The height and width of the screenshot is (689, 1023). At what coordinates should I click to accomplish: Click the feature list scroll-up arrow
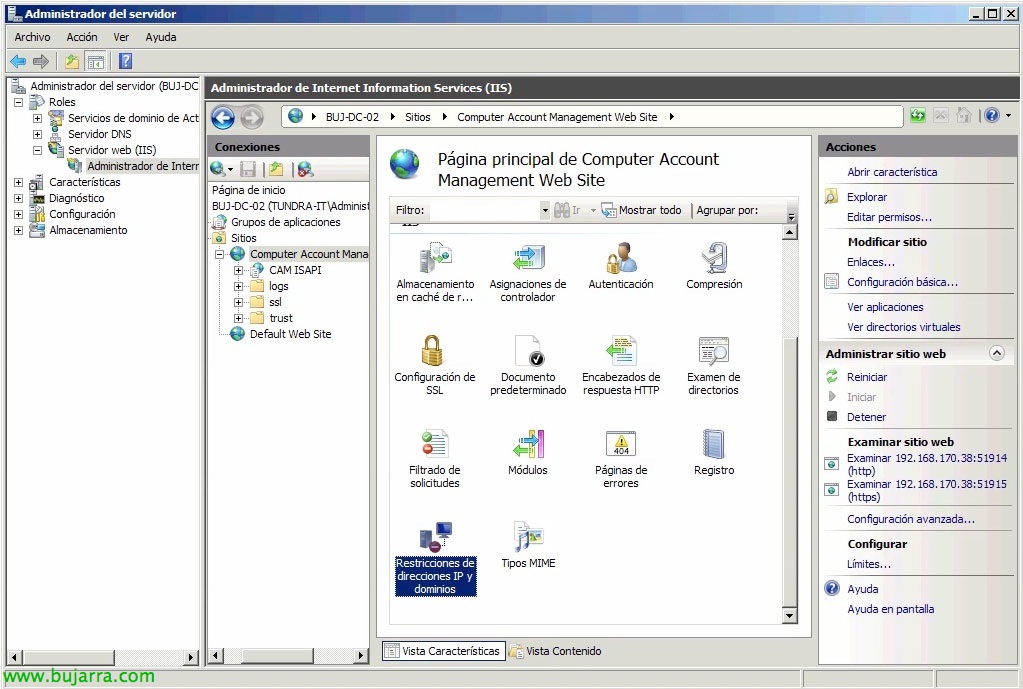tap(789, 232)
